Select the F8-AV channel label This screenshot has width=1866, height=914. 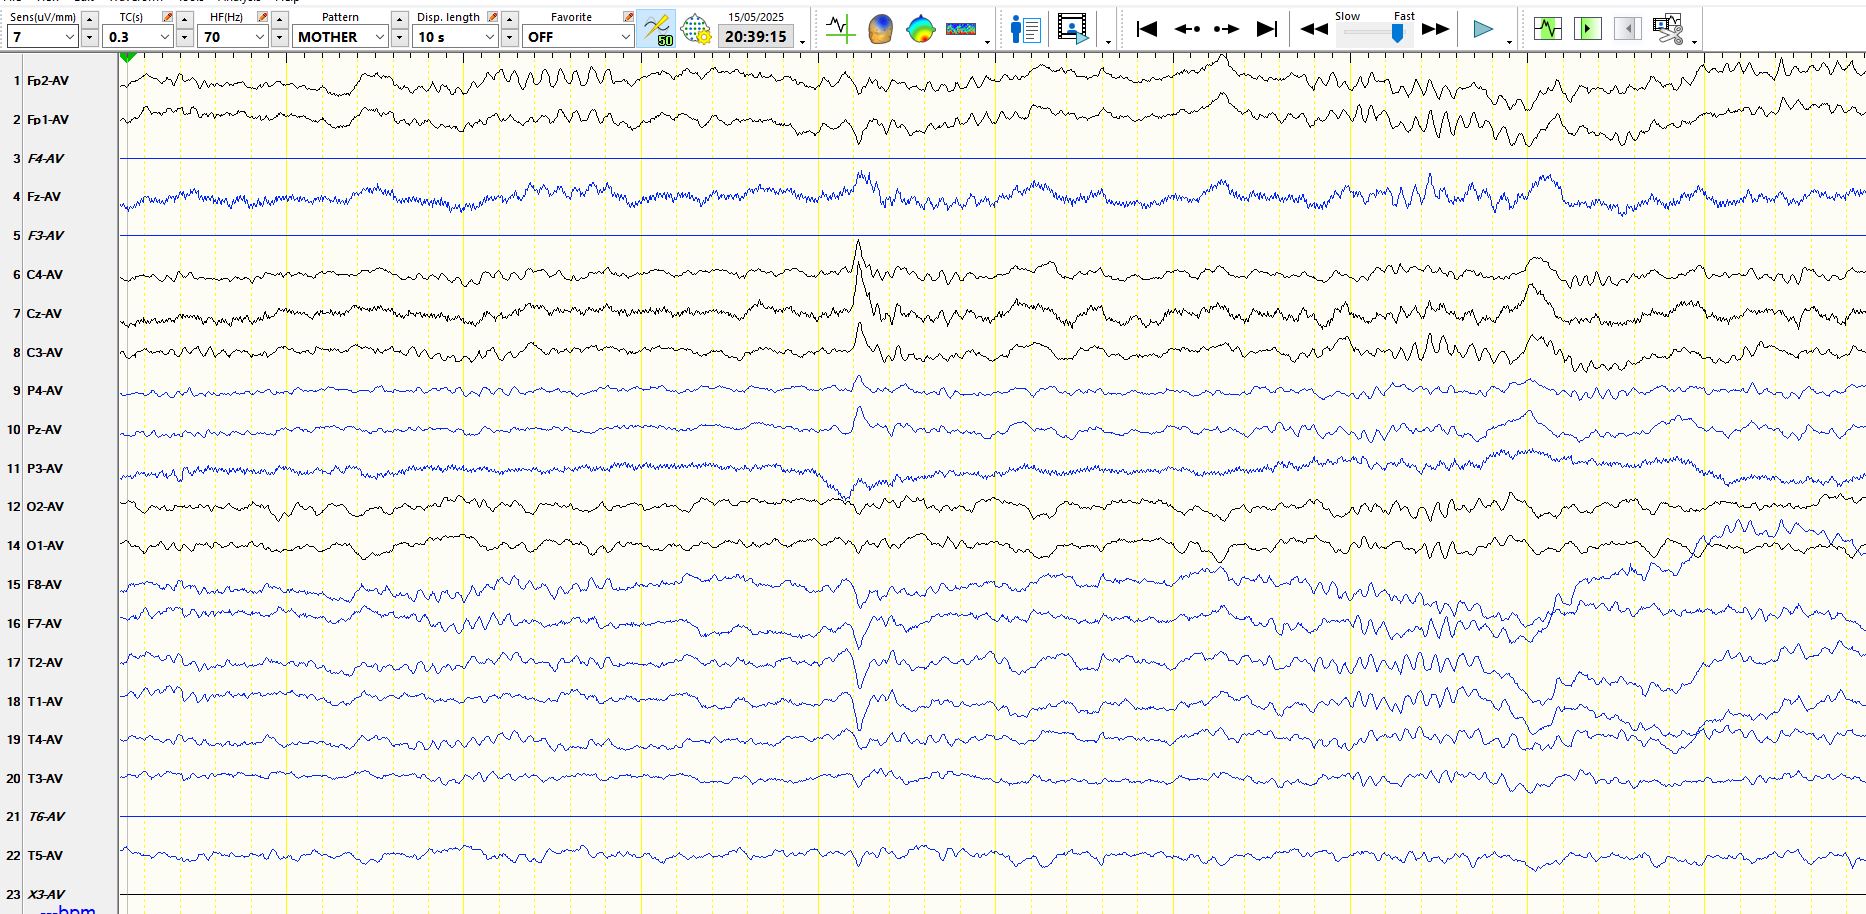pyautogui.click(x=44, y=585)
